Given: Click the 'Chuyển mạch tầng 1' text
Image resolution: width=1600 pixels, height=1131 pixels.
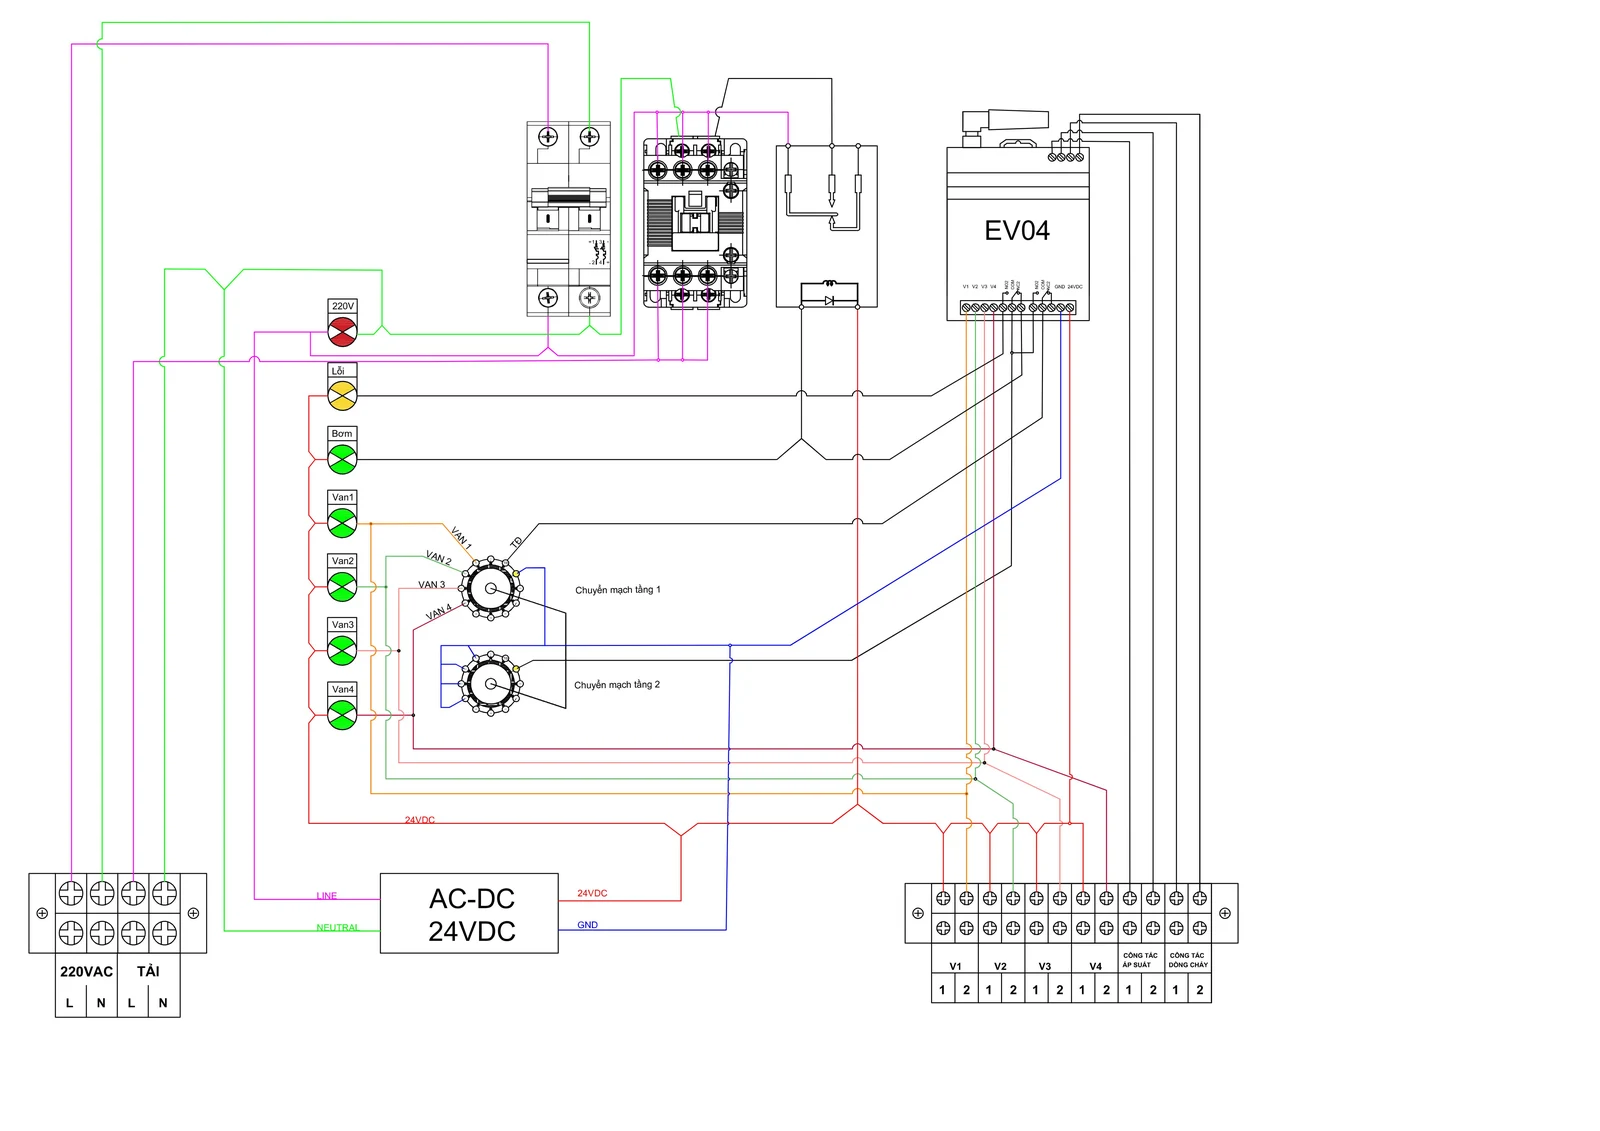Looking at the screenshot, I should point(617,590).
